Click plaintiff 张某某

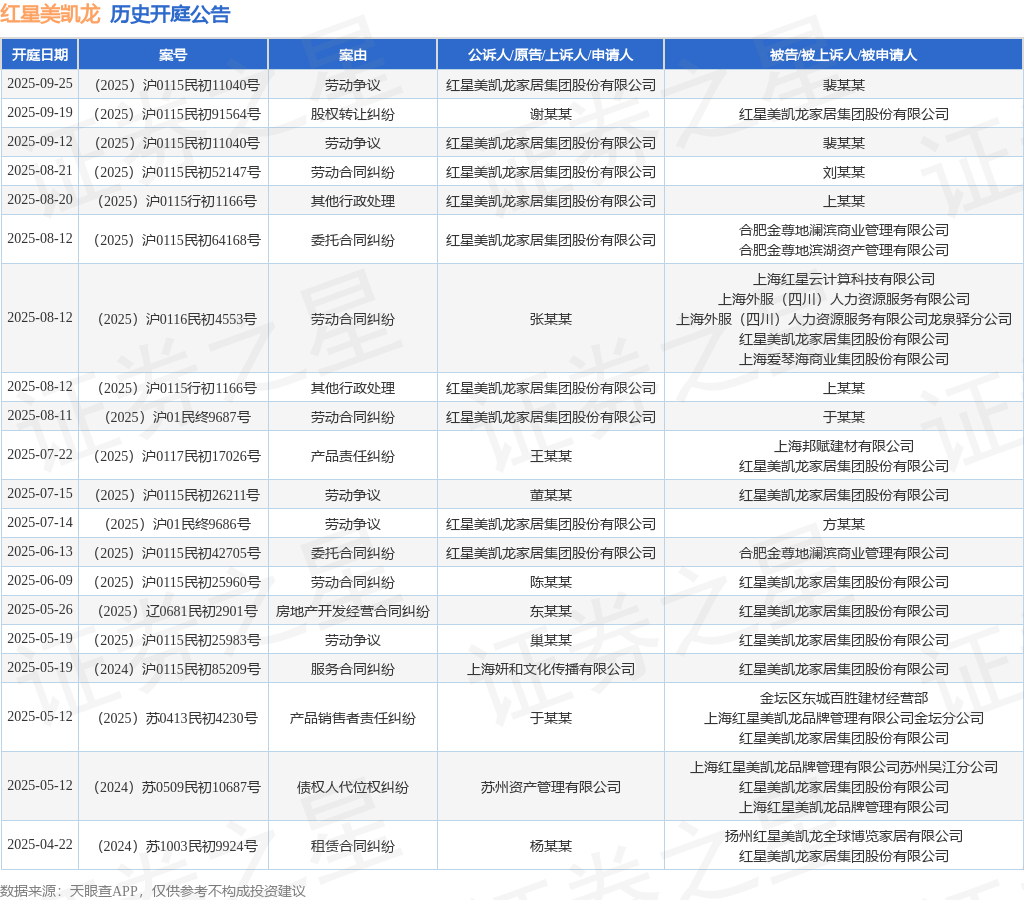point(551,319)
